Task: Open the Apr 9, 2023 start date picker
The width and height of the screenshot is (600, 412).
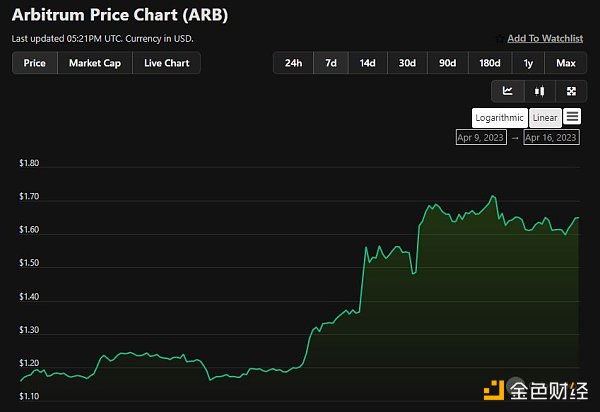Action: tap(480, 138)
